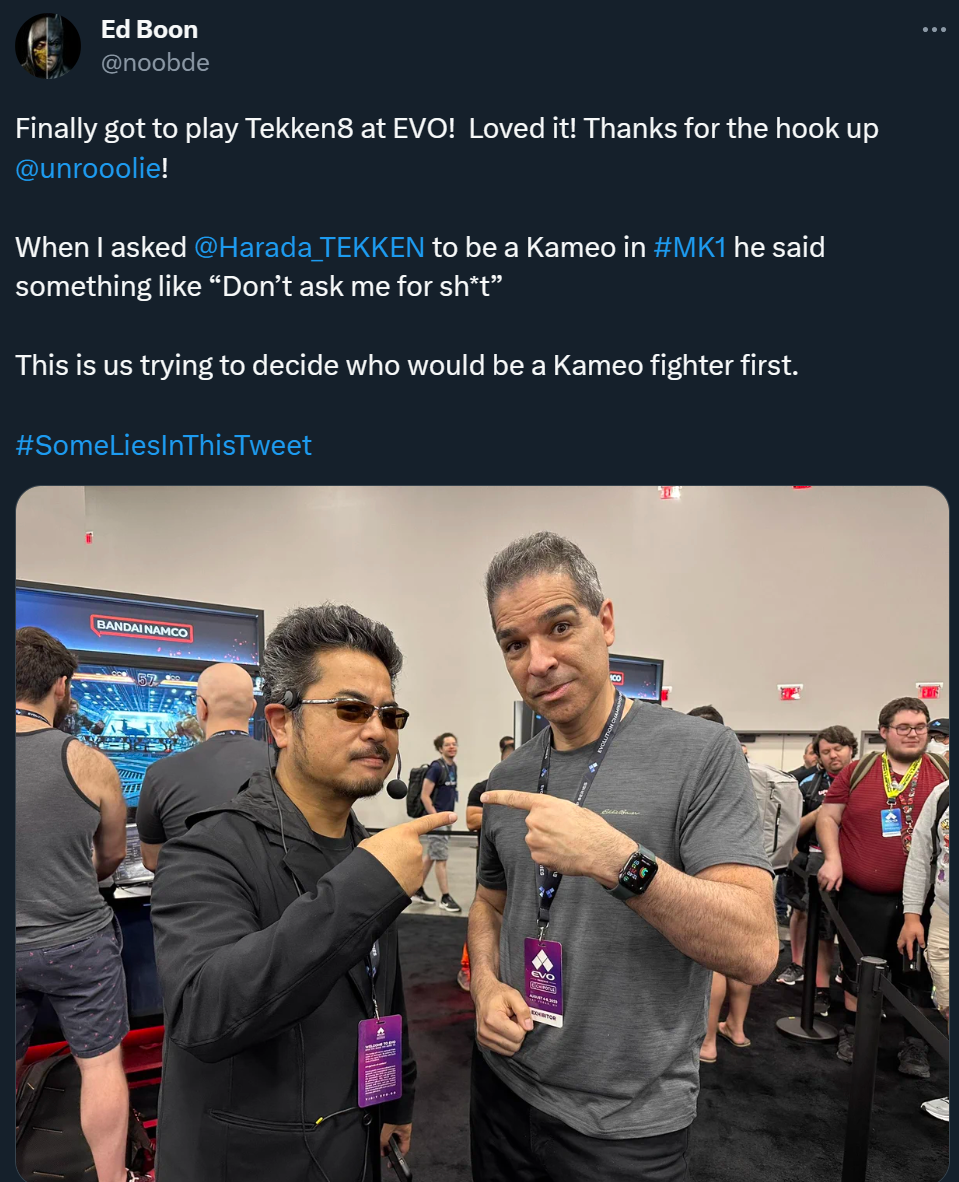Image resolution: width=959 pixels, height=1182 pixels.
Task: Open the @noobde handle link
Action: click(155, 62)
